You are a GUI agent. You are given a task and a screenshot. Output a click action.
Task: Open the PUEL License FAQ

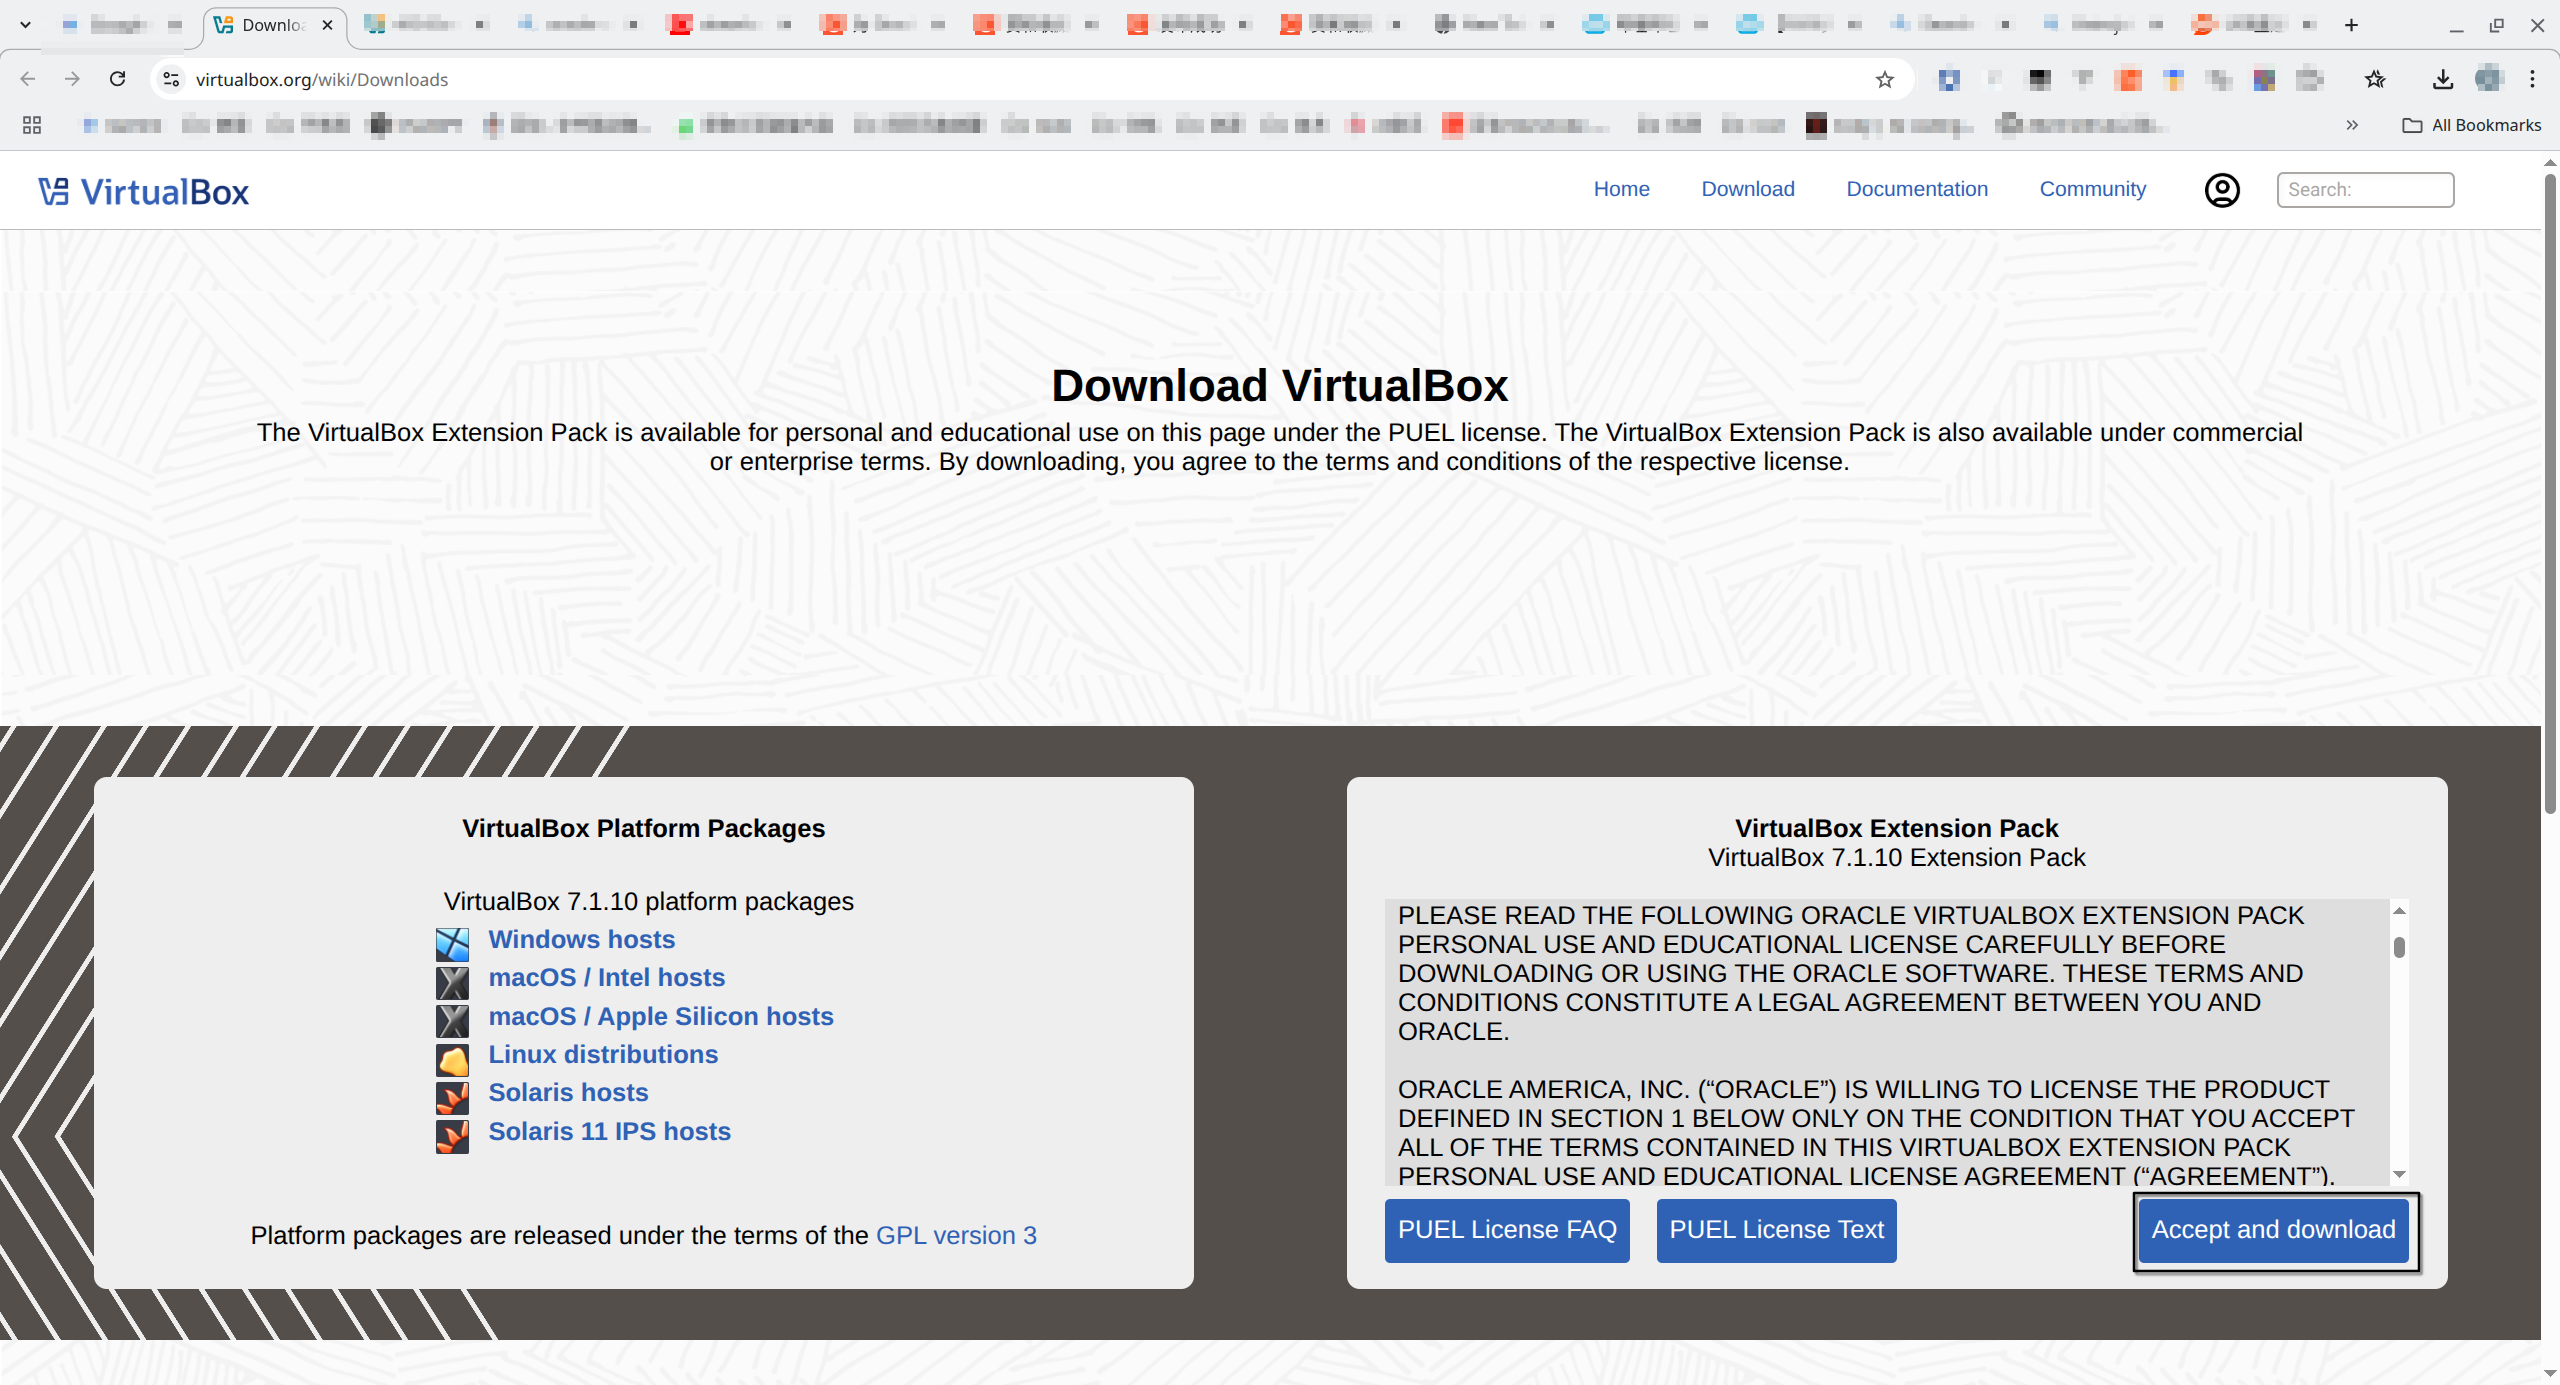(1506, 1230)
